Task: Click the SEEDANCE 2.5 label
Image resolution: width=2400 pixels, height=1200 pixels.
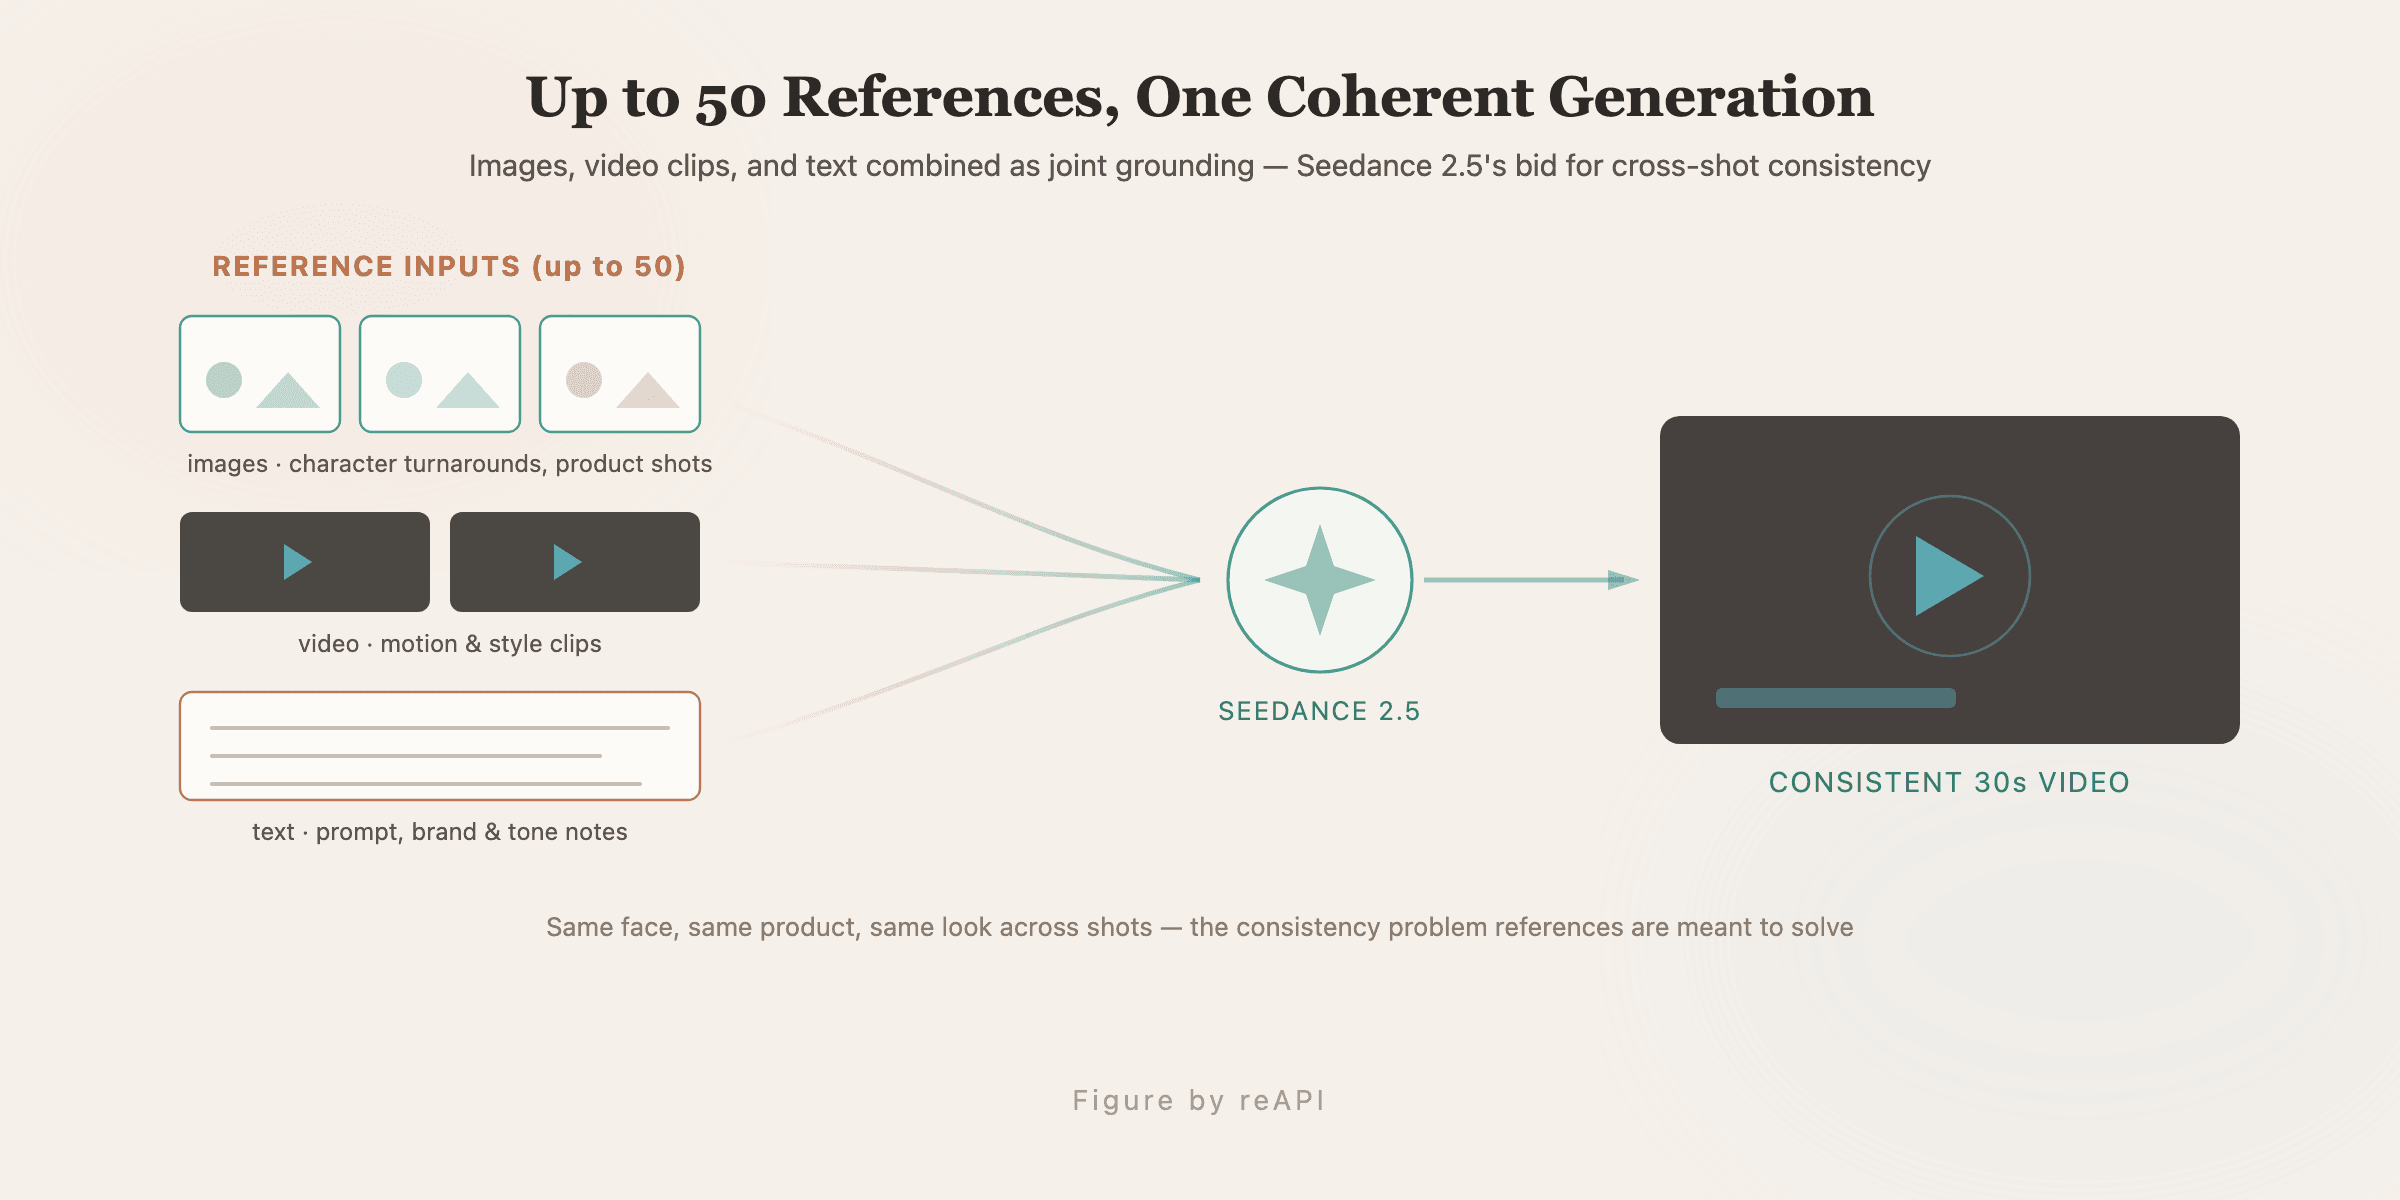Action: pos(1319,711)
